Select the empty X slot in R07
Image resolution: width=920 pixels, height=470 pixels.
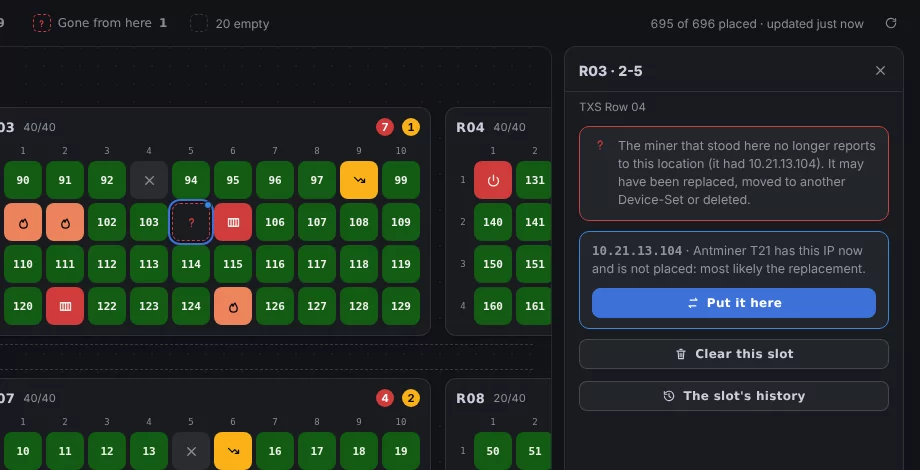pyautogui.click(x=191, y=451)
